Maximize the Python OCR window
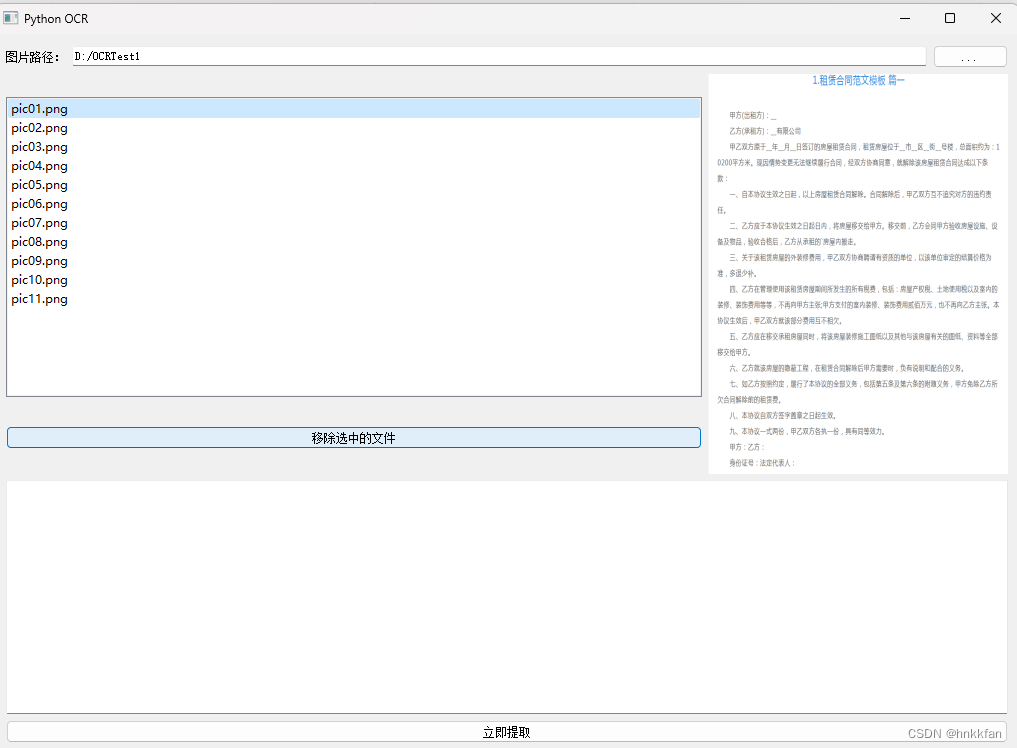The image size is (1017, 748). coord(950,18)
